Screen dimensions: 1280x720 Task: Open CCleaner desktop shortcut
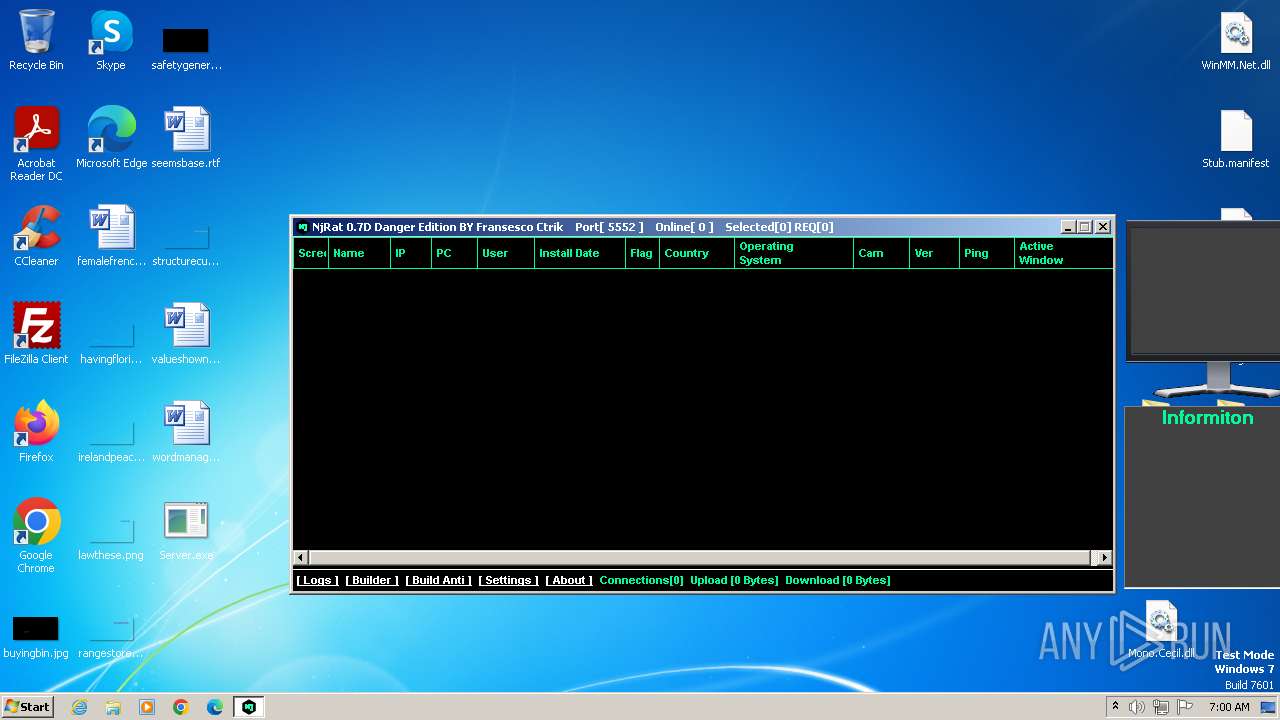(x=36, y=236)
